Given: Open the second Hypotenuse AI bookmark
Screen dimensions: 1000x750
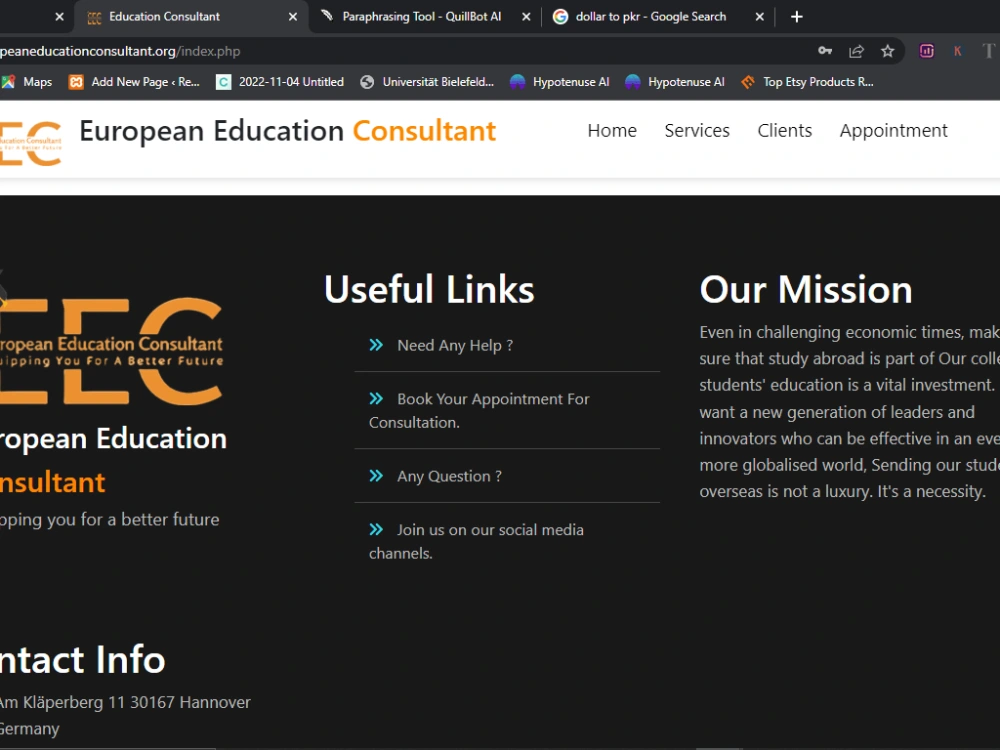Looking at the screenshot, I should click(x=675, y=82).
